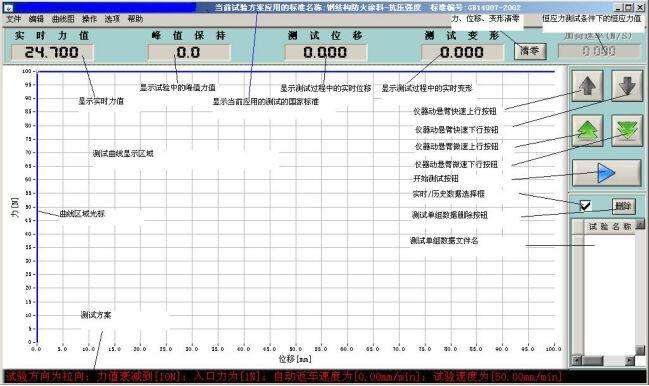Image resolution: width=649 pixels, height=386 pixels.
Task: Open the 编辑 menu
Action: 36,19
